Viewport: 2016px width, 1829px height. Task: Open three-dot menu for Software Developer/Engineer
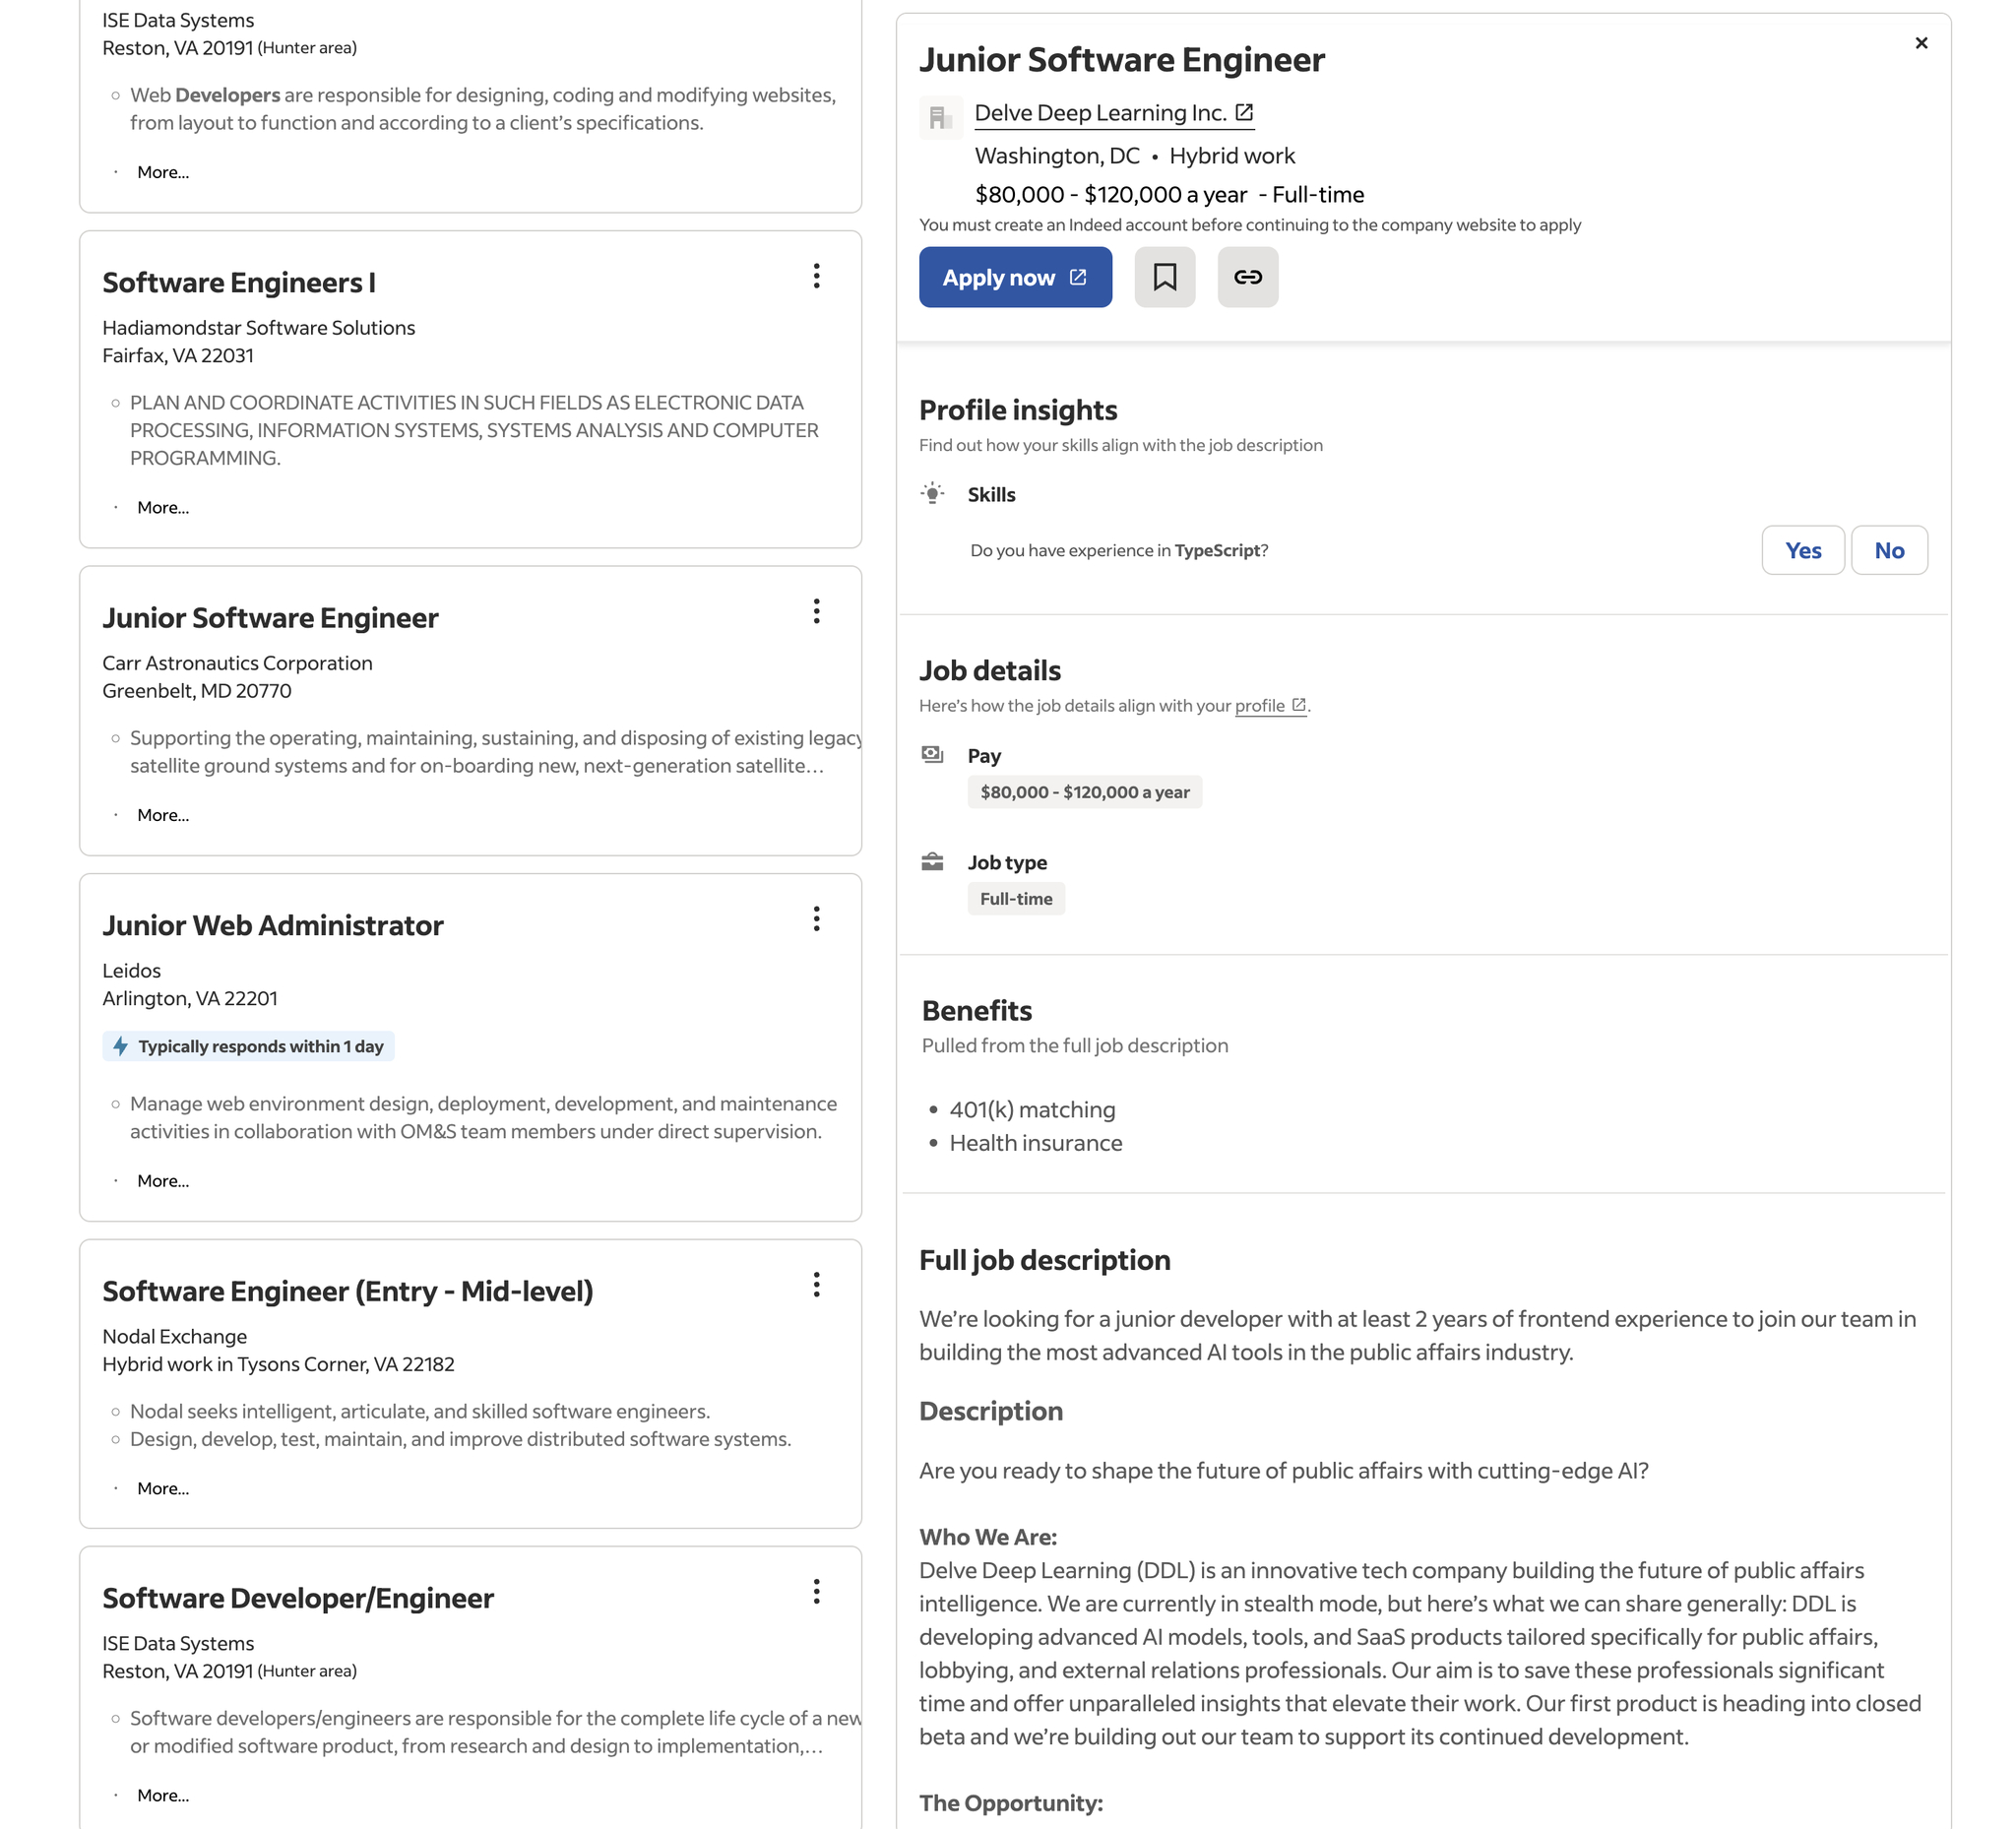tap(816, 1592)
